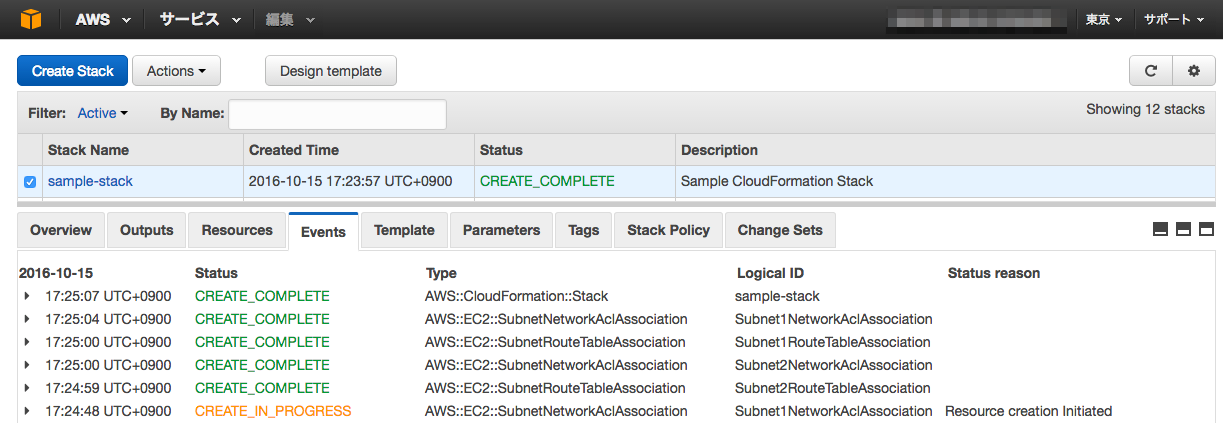Minimize detail pane with the smallest split icon
This screenshot has height=423, width=1223.
(x=1161, y=229)
